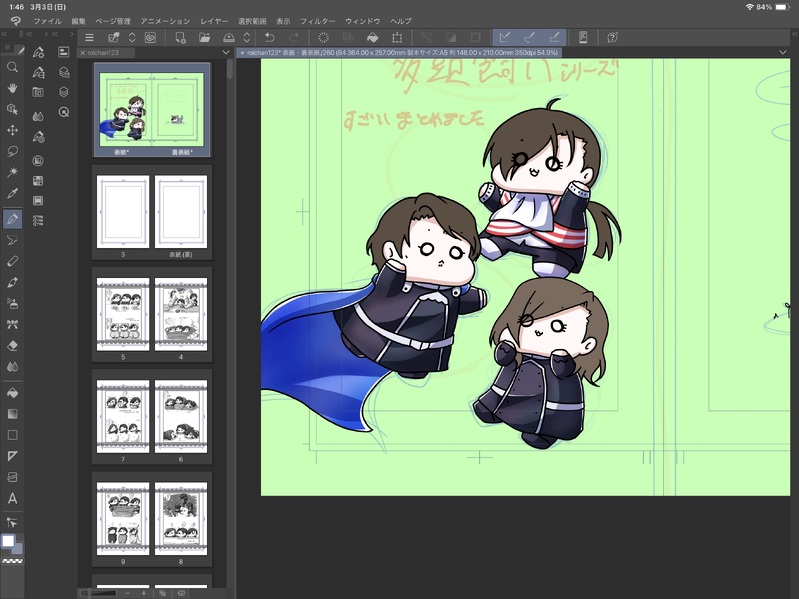
Task: Open the ウィンドウ menu
Action: pos(363,21)
